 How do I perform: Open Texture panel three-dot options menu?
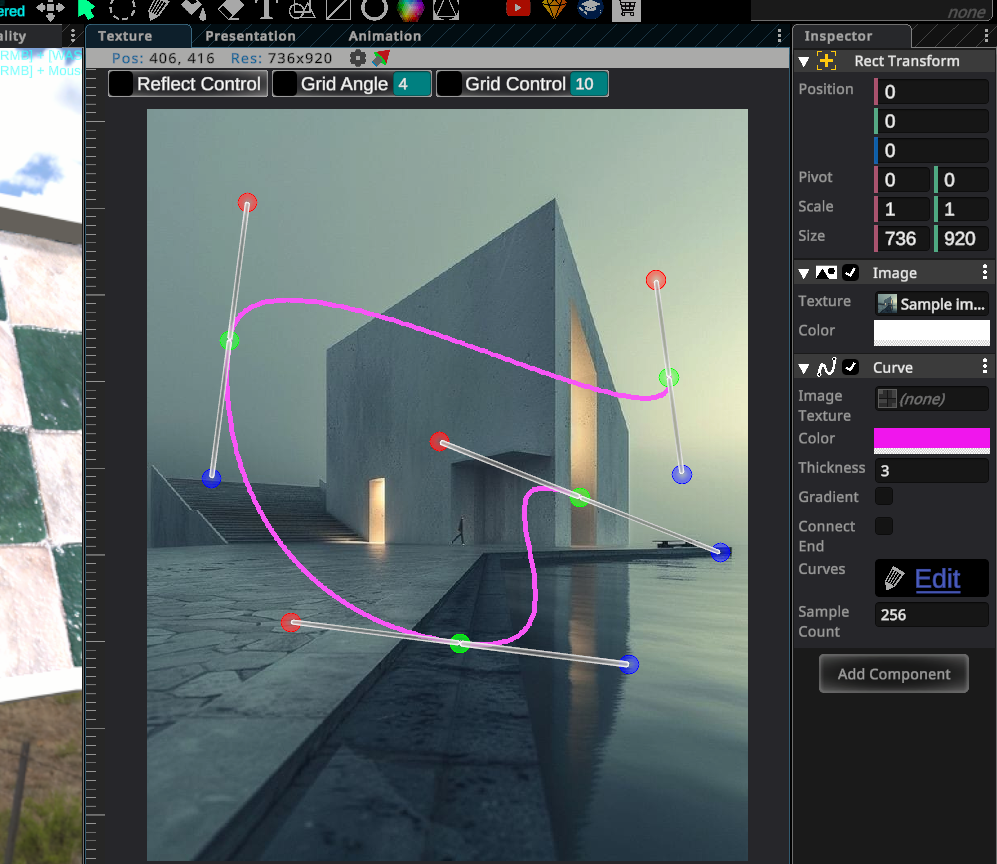[x=779, y=36]
